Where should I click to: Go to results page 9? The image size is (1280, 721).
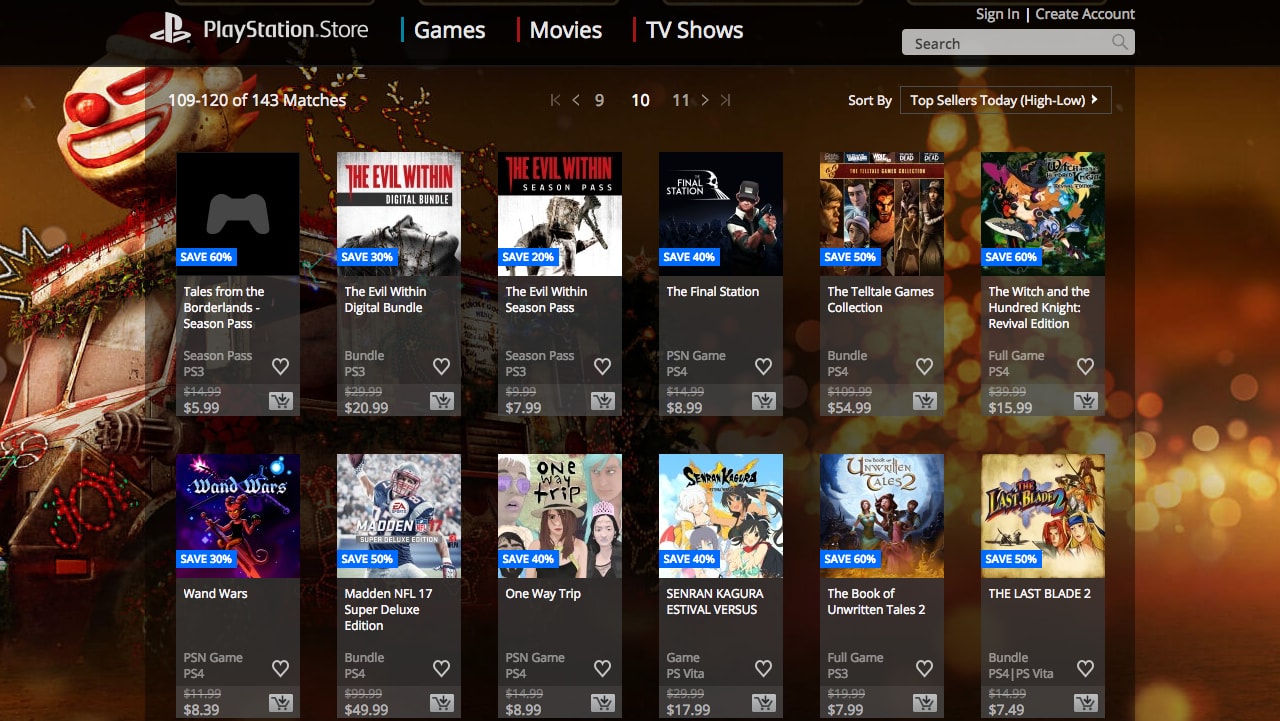[x=599, y=100]
